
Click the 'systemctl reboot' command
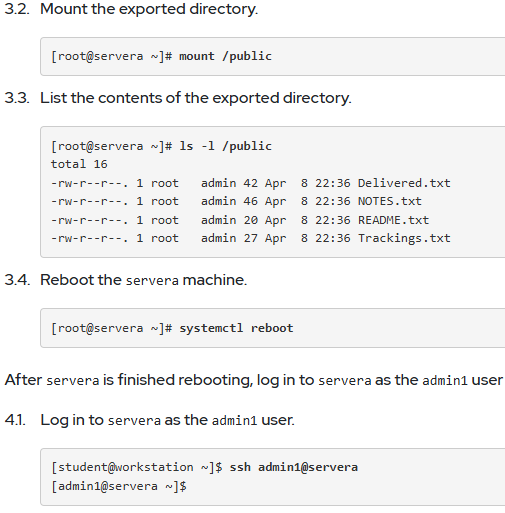pos(236,328)
